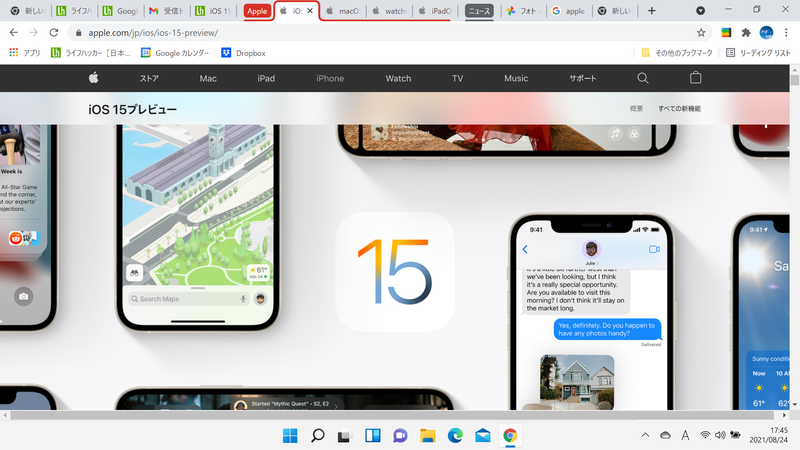Reload the iOS 15 preview page
Viewport: 800px width, 450px height.
tap(54, 33)
